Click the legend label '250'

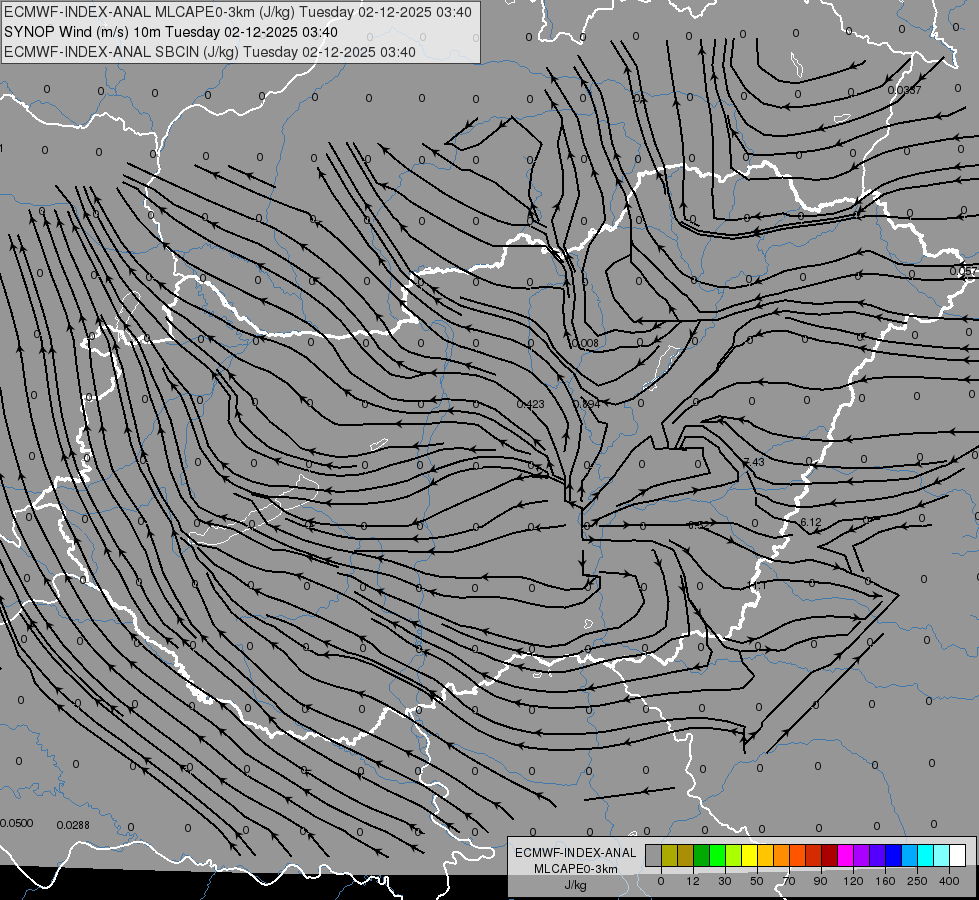click(917, 881)
